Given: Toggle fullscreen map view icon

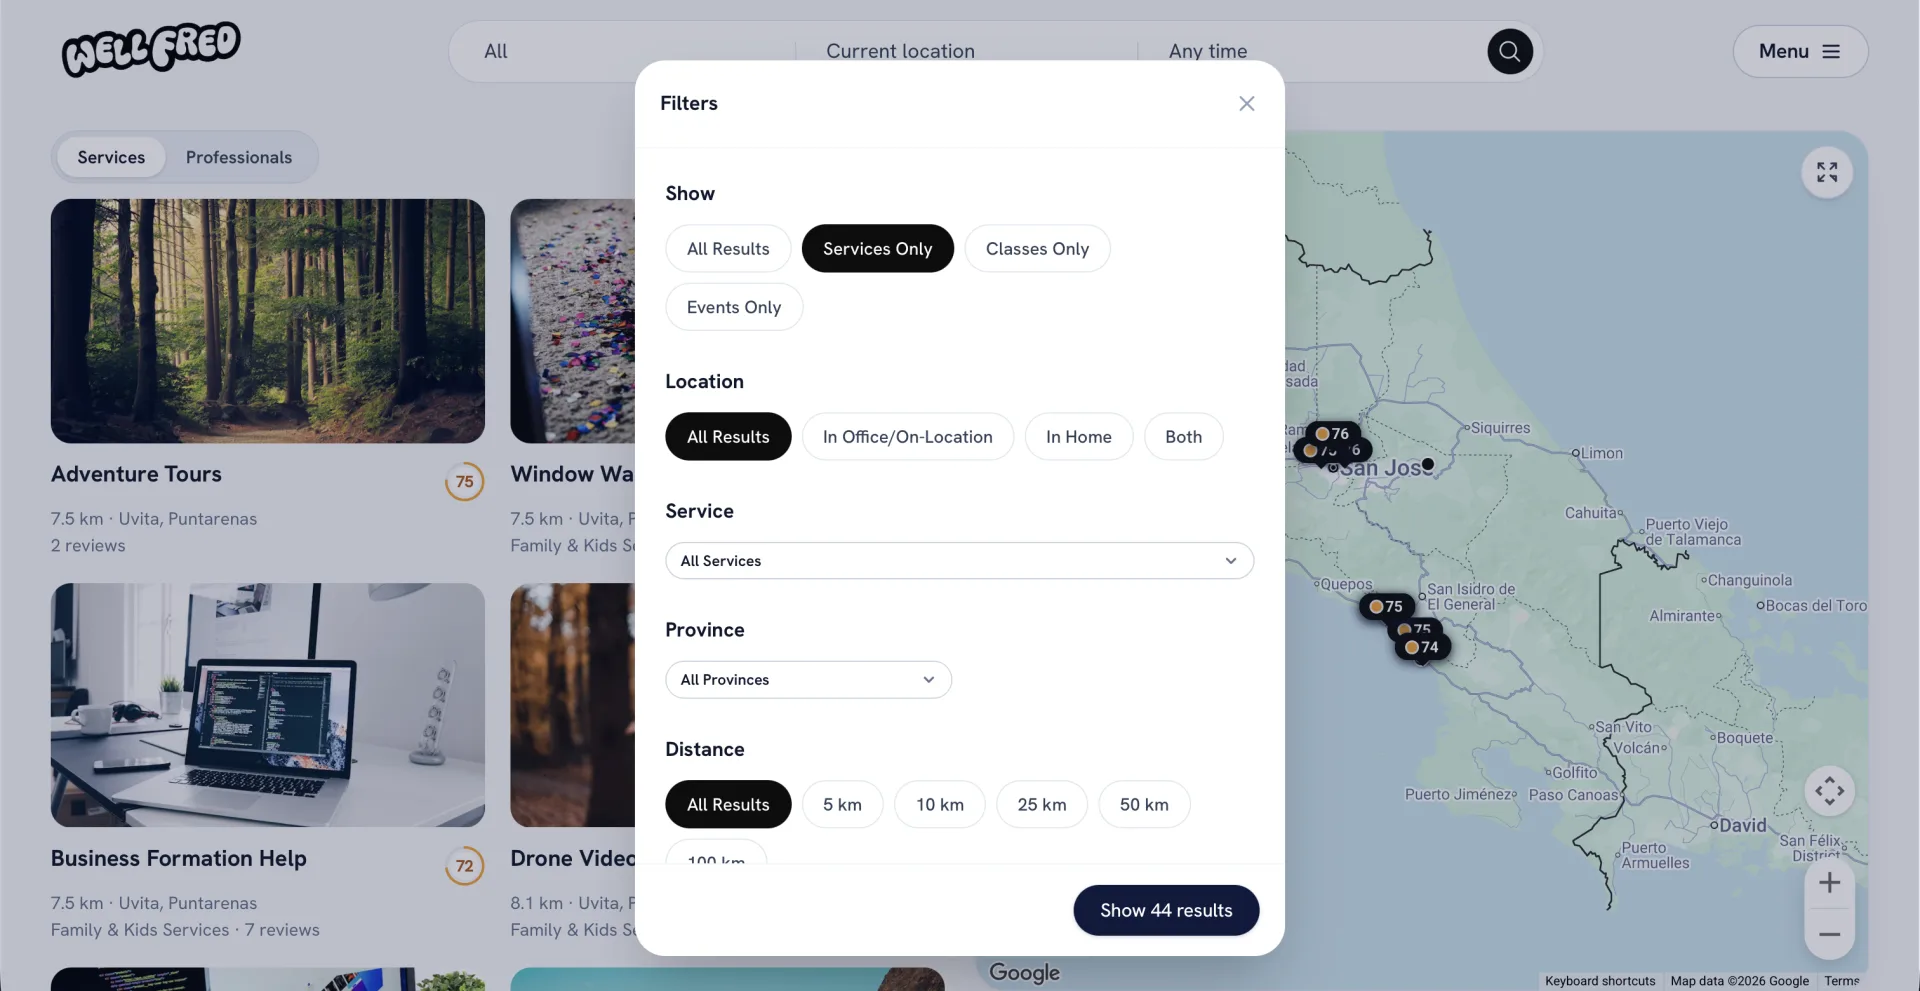Looking at the screenshot, I should 1827,172.
